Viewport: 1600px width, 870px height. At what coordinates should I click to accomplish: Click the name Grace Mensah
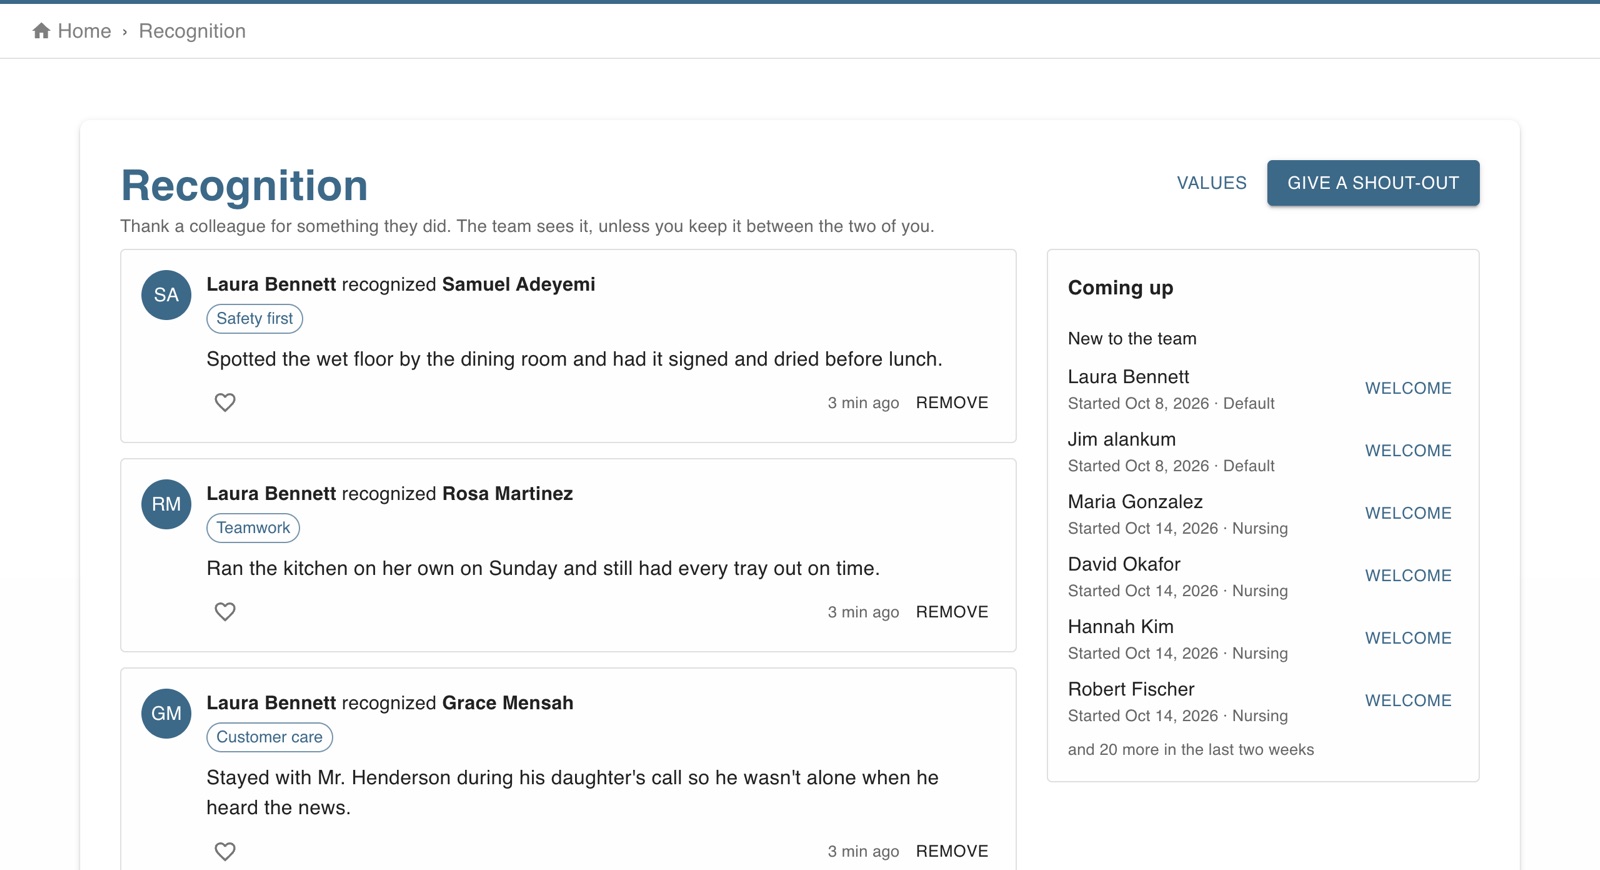[x=507, y=702]
